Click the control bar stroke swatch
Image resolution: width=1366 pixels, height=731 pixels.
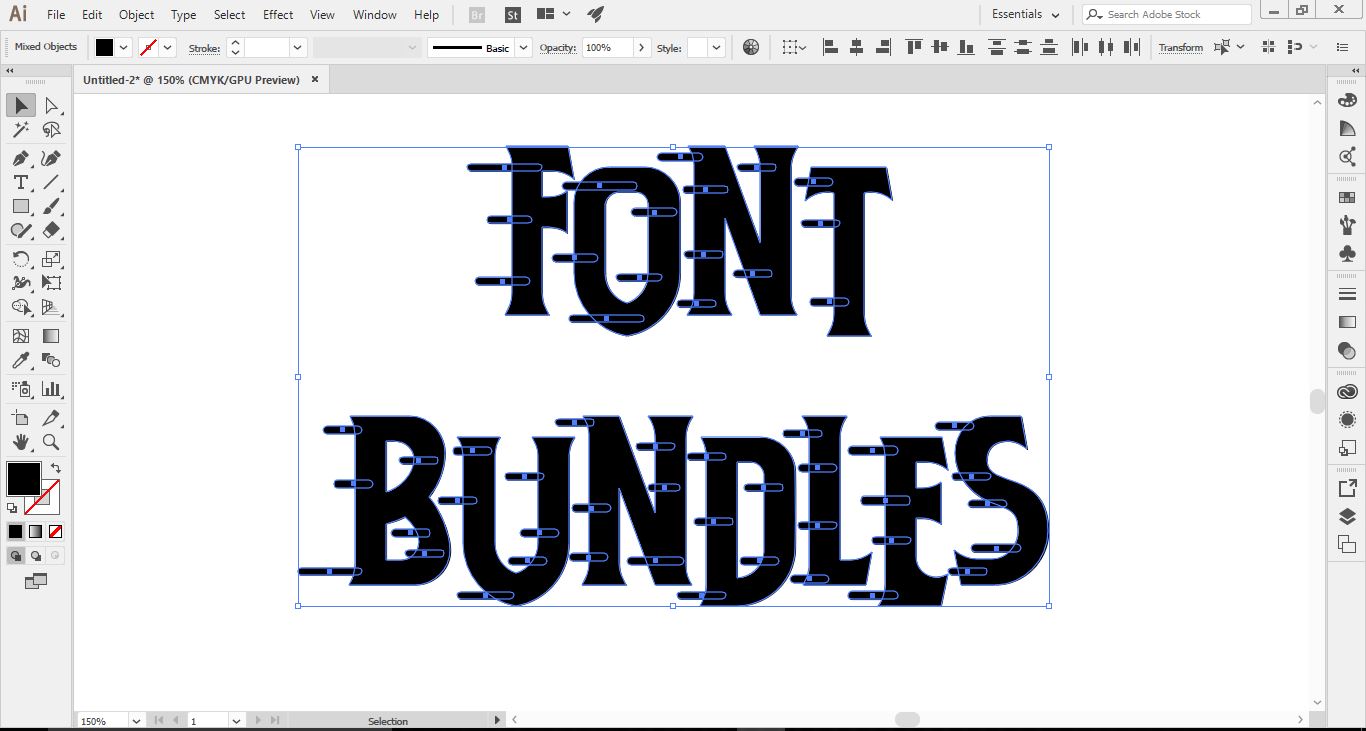coord(149,47)
